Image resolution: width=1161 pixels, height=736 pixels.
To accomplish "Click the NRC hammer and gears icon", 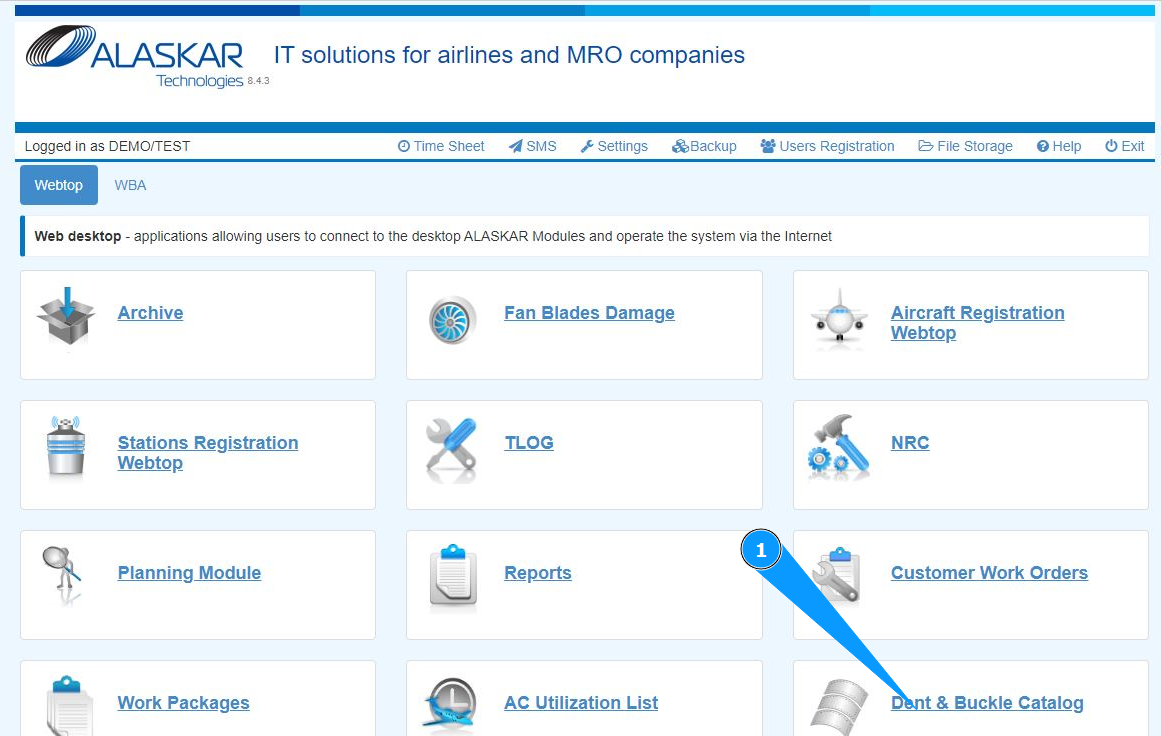I will point(838,446).
